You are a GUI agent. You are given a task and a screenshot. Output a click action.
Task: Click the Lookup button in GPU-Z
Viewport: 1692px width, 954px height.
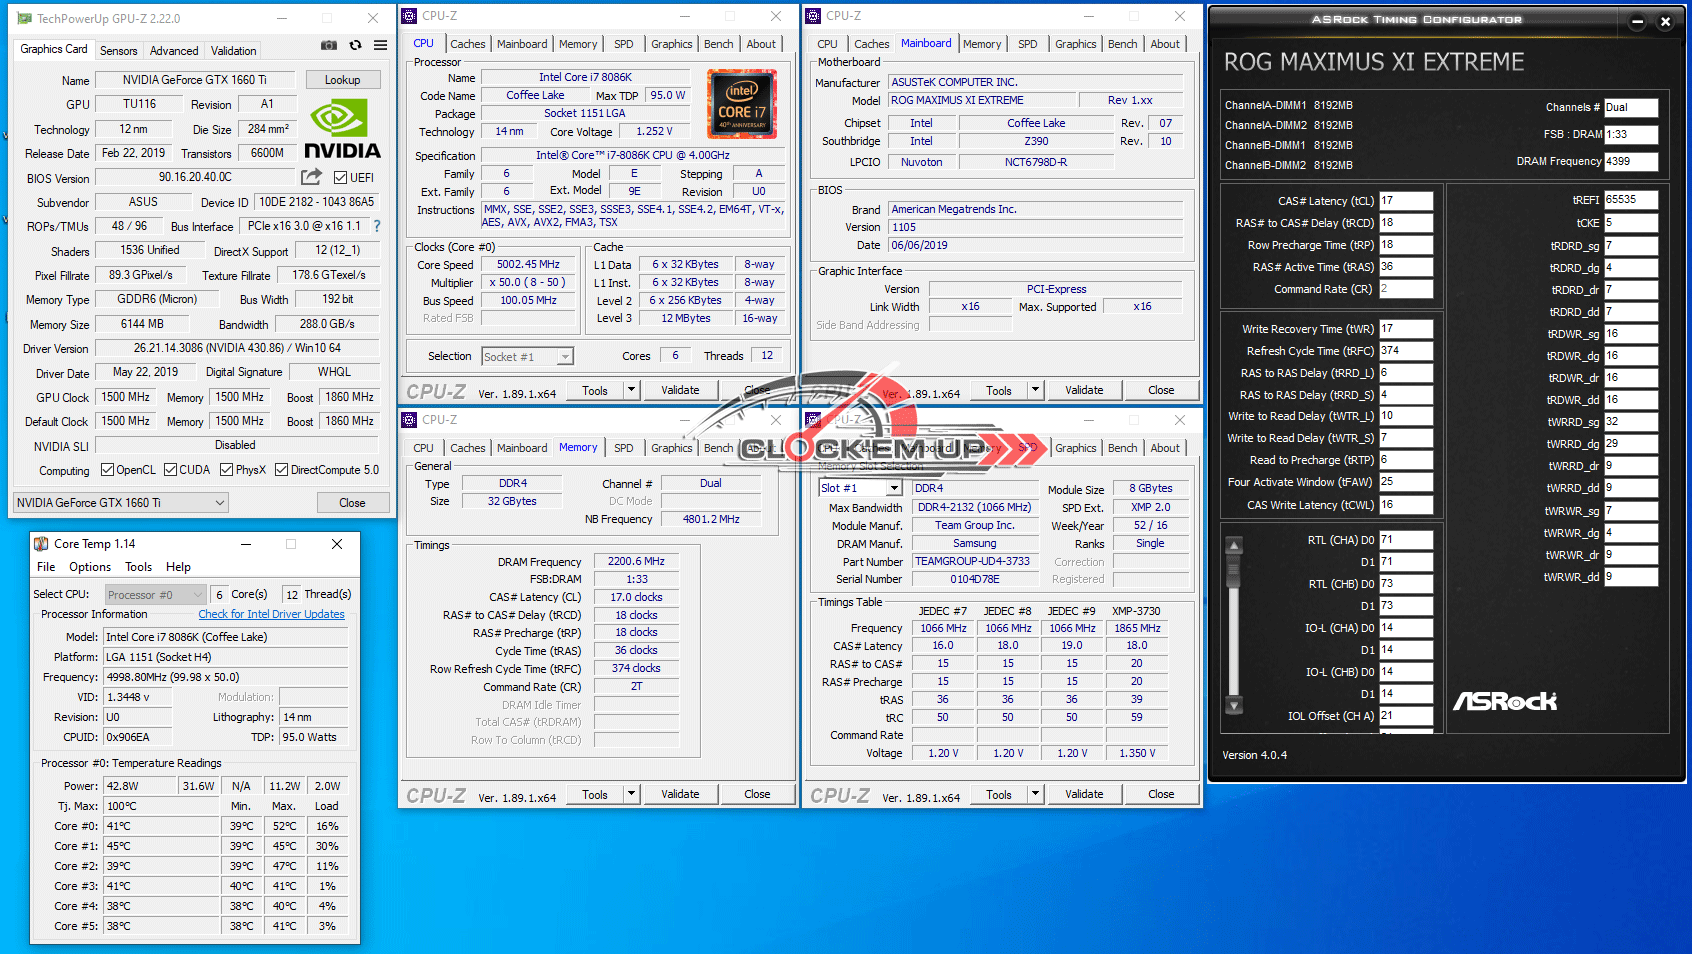point(342,80)
